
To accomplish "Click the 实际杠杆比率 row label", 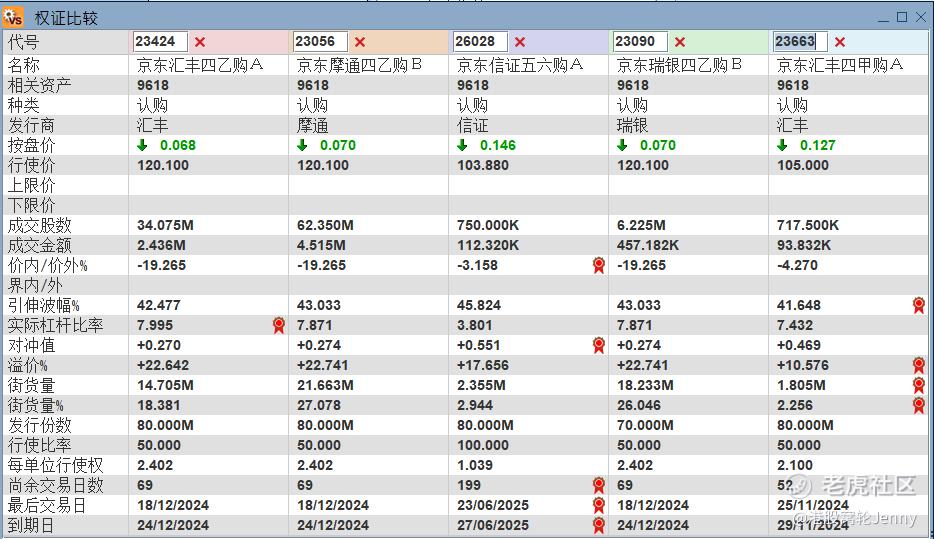I will [x=55, y=325].
